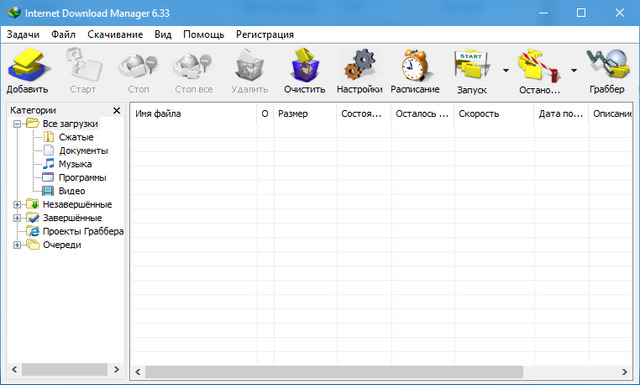The width and height of the screenshot is (640, 385).
Task: Click the Все загрузки open folder icon
Action: [x=32, y=123]
